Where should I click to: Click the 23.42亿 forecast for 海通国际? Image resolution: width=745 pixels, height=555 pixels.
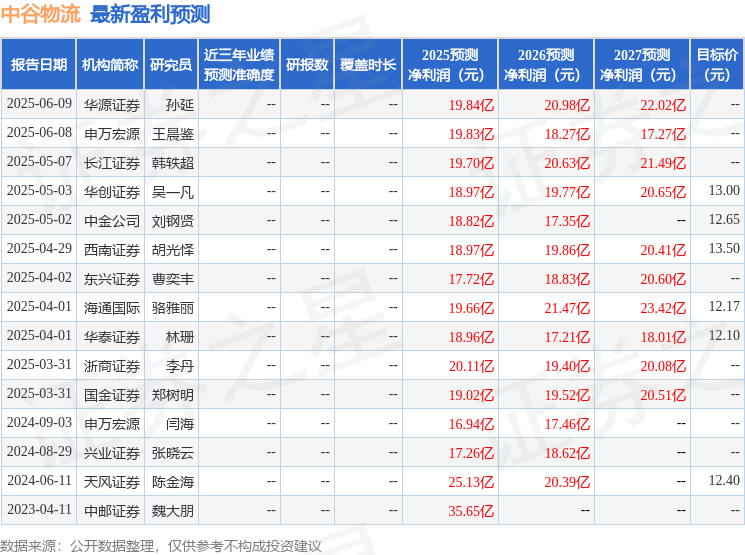(x=663, y=308)
